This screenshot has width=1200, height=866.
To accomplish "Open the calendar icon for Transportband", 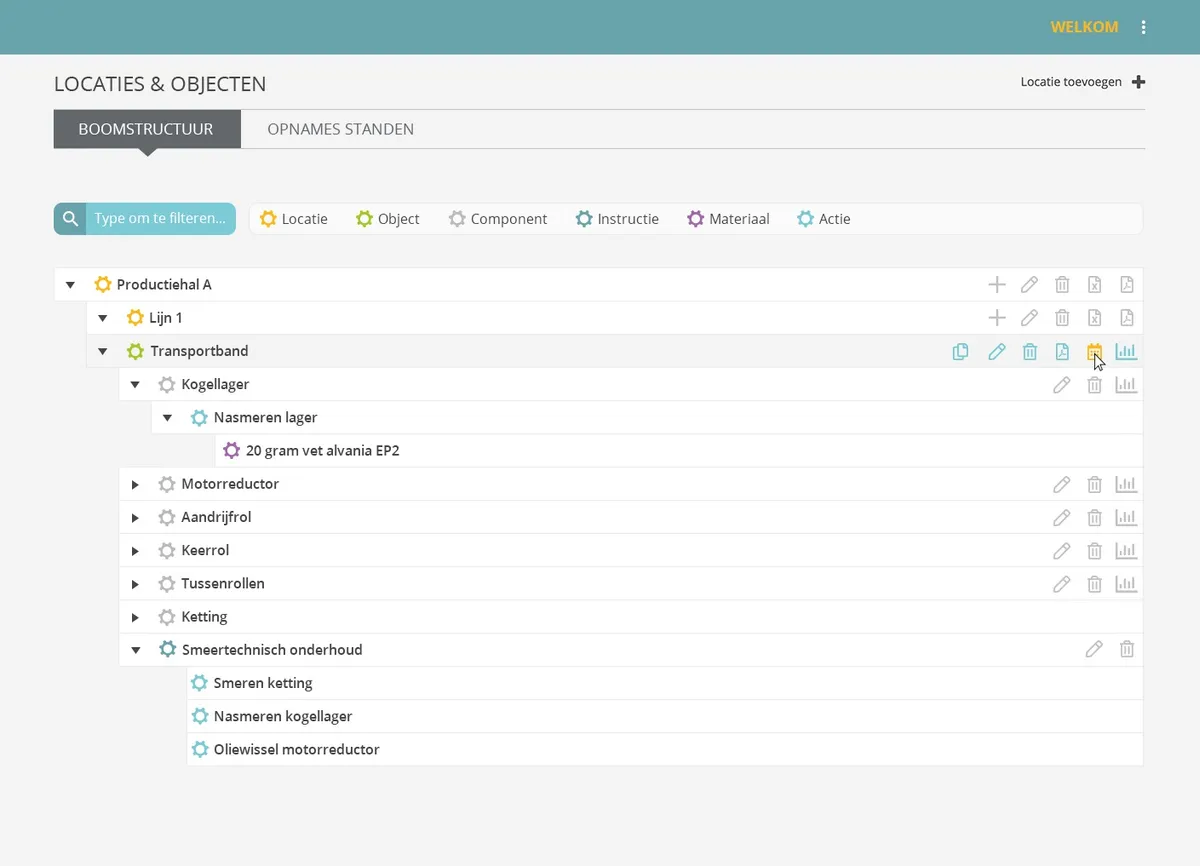I will (1094, 351).
